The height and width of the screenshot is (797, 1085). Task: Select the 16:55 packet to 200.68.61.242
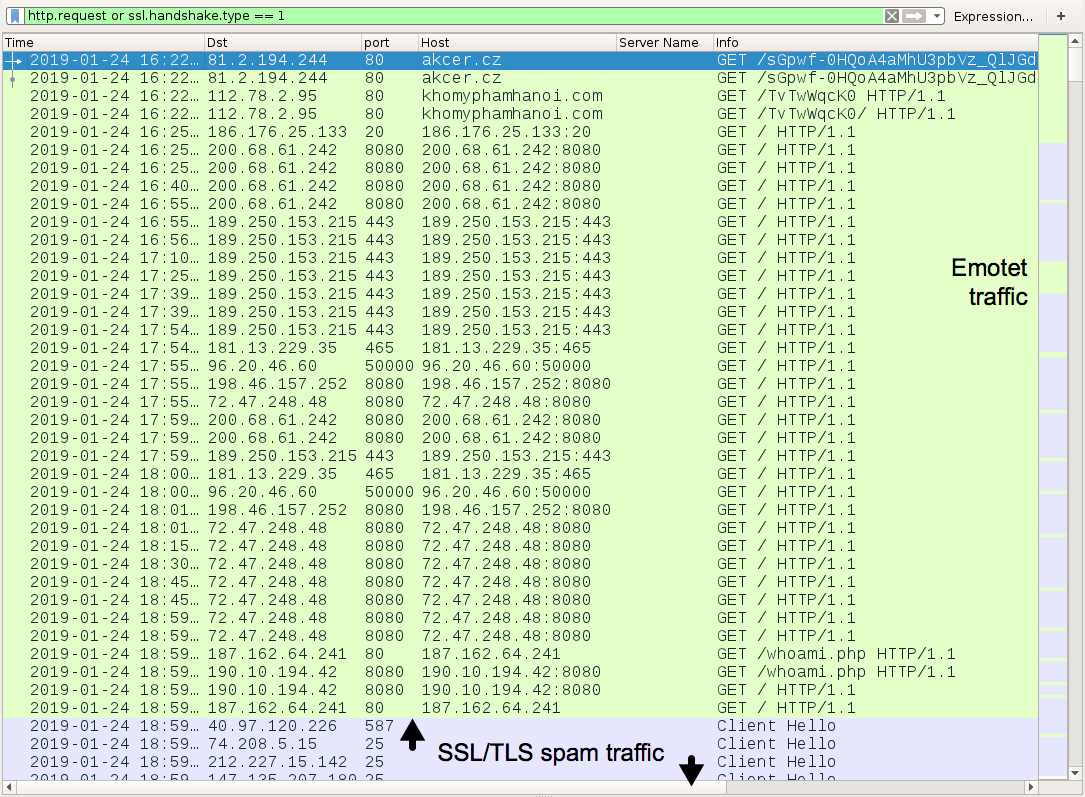click(520, 204)
